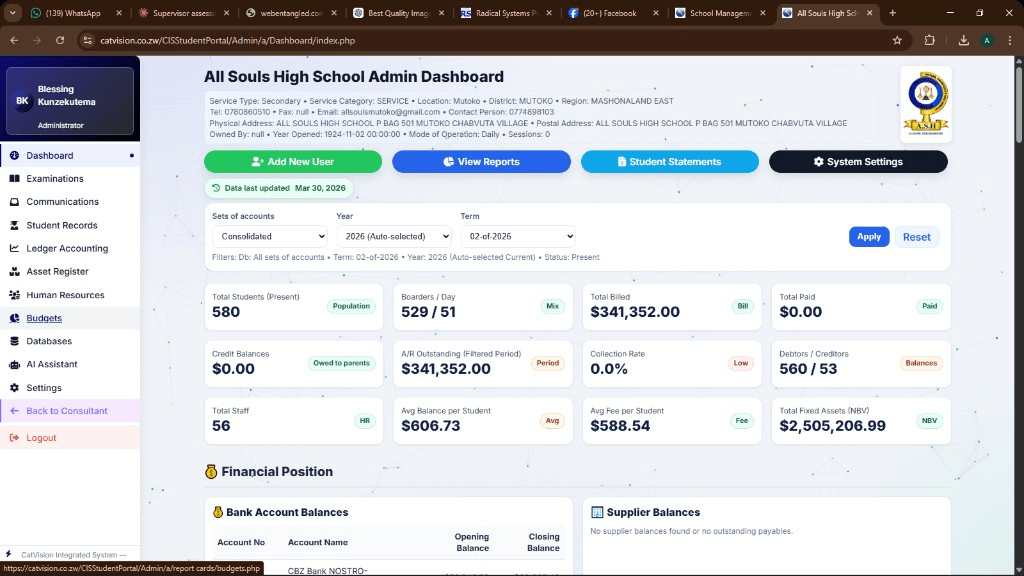Go back in browser history
This screenshot has height=576, width=1024.
pos(14,40)
